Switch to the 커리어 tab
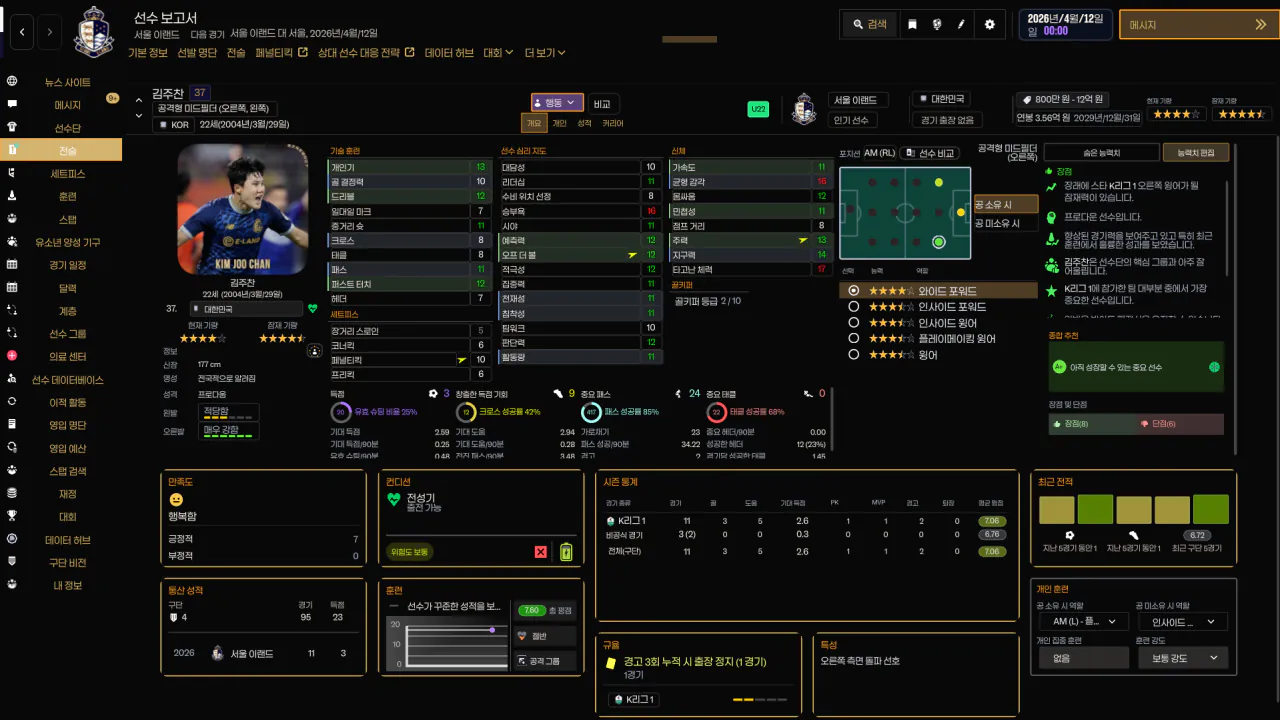 (x=612, y=124)
